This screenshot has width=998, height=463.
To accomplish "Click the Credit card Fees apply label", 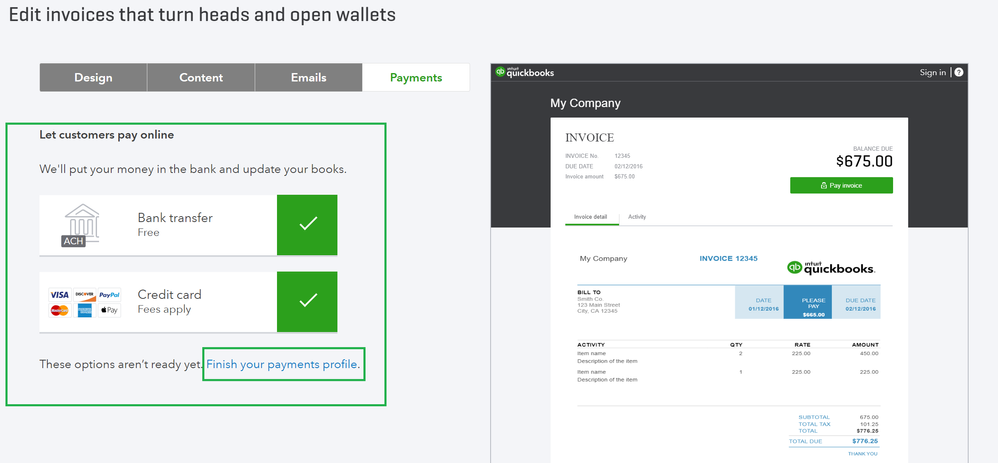I will (169, 302).
